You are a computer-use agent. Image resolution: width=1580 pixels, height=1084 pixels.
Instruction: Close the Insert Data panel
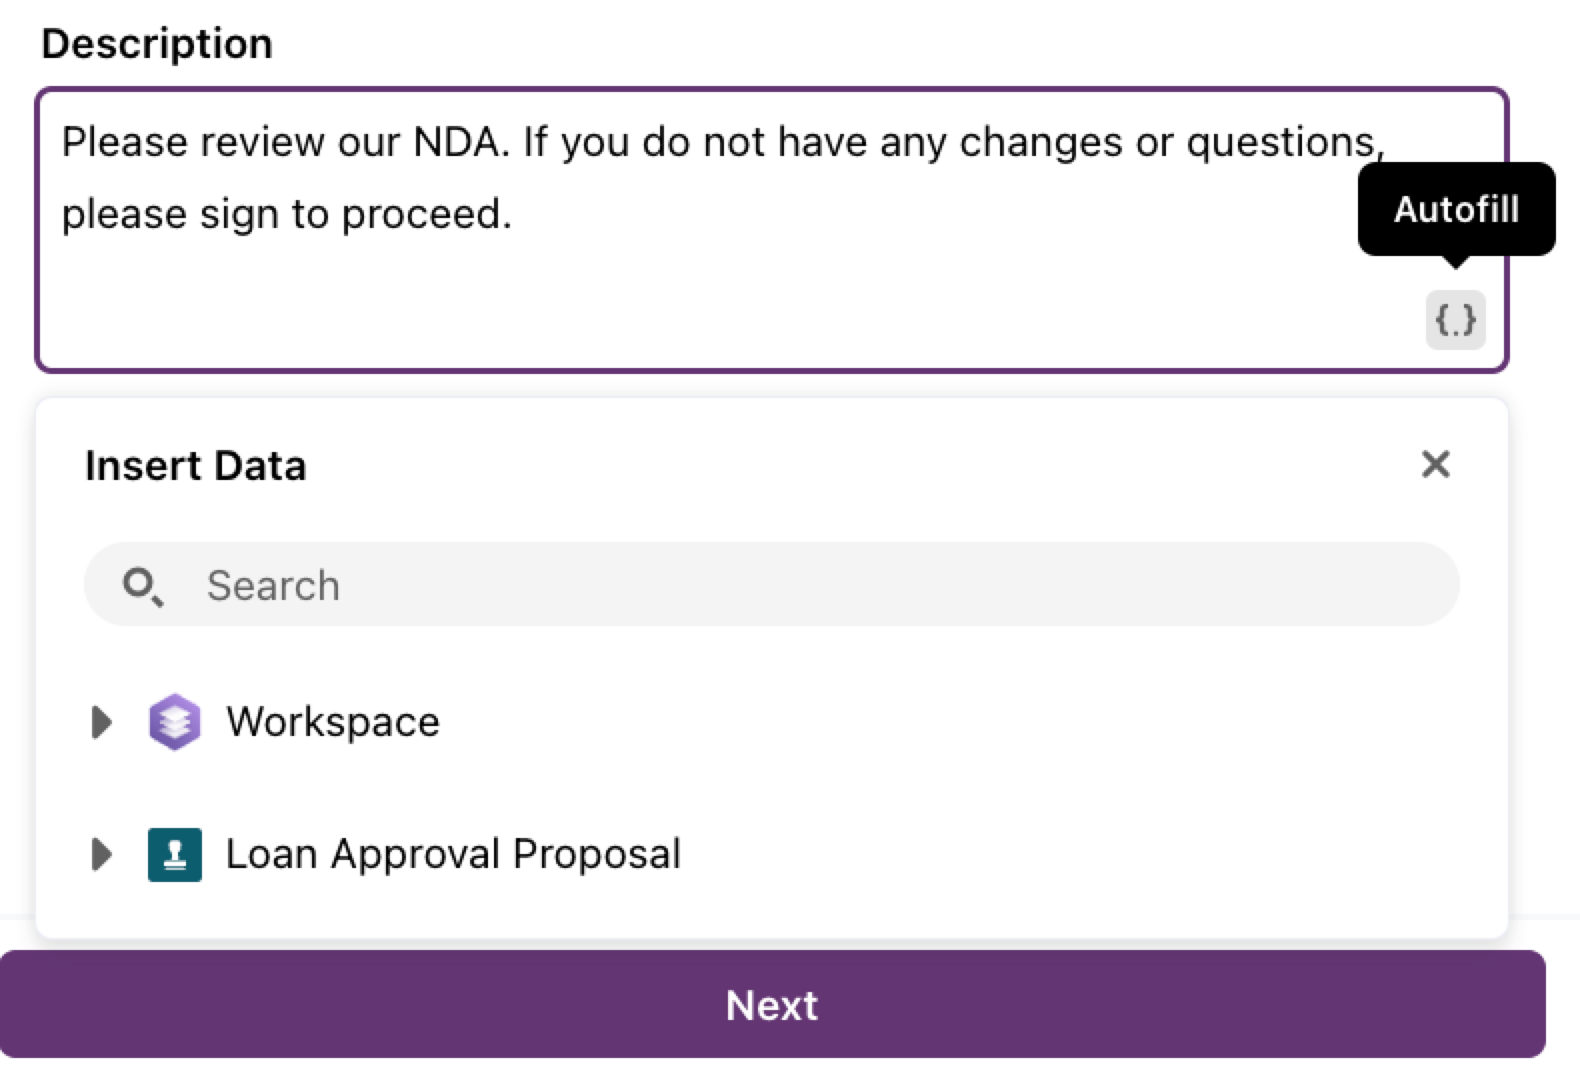pos(1435,464)
